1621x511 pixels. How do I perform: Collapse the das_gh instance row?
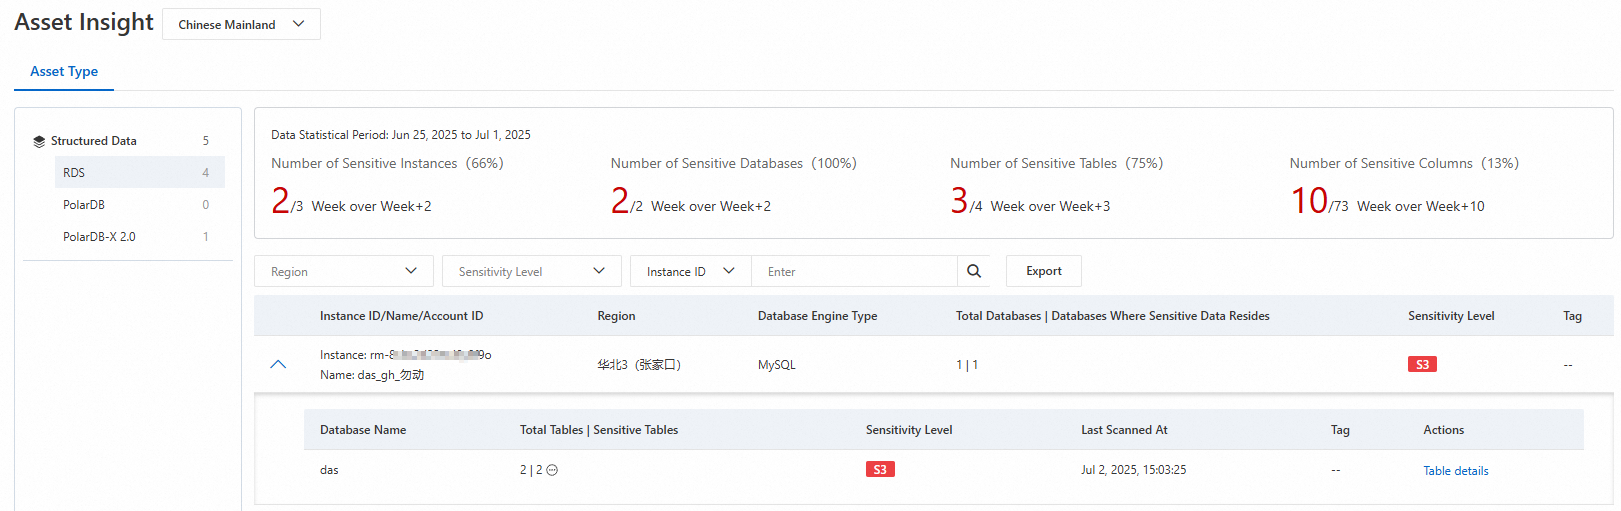click(x=278, y=364)
